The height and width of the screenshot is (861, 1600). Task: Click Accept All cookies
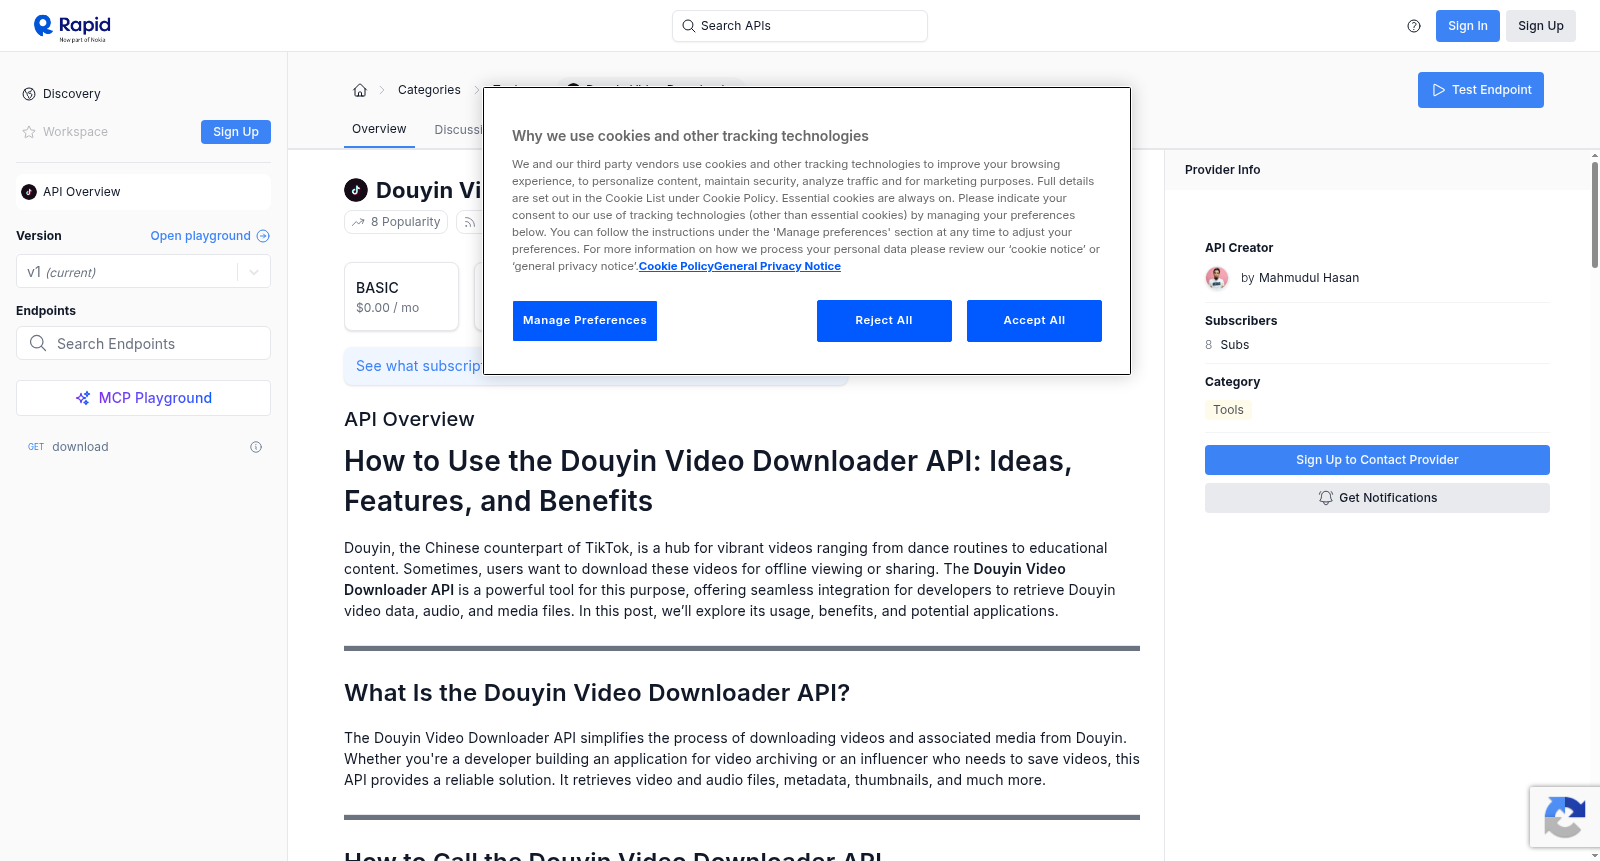(1034, 321)
